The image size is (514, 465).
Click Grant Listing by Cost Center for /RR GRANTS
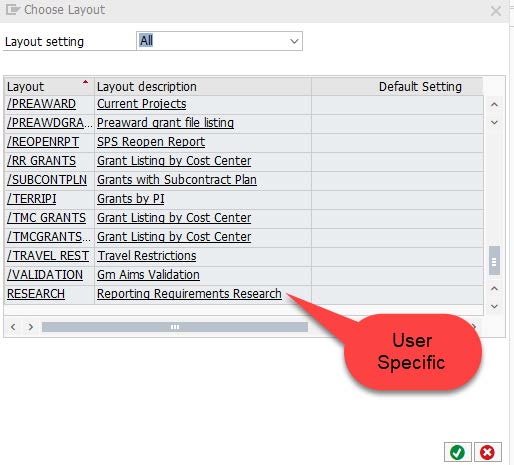(x=174, y=161)
